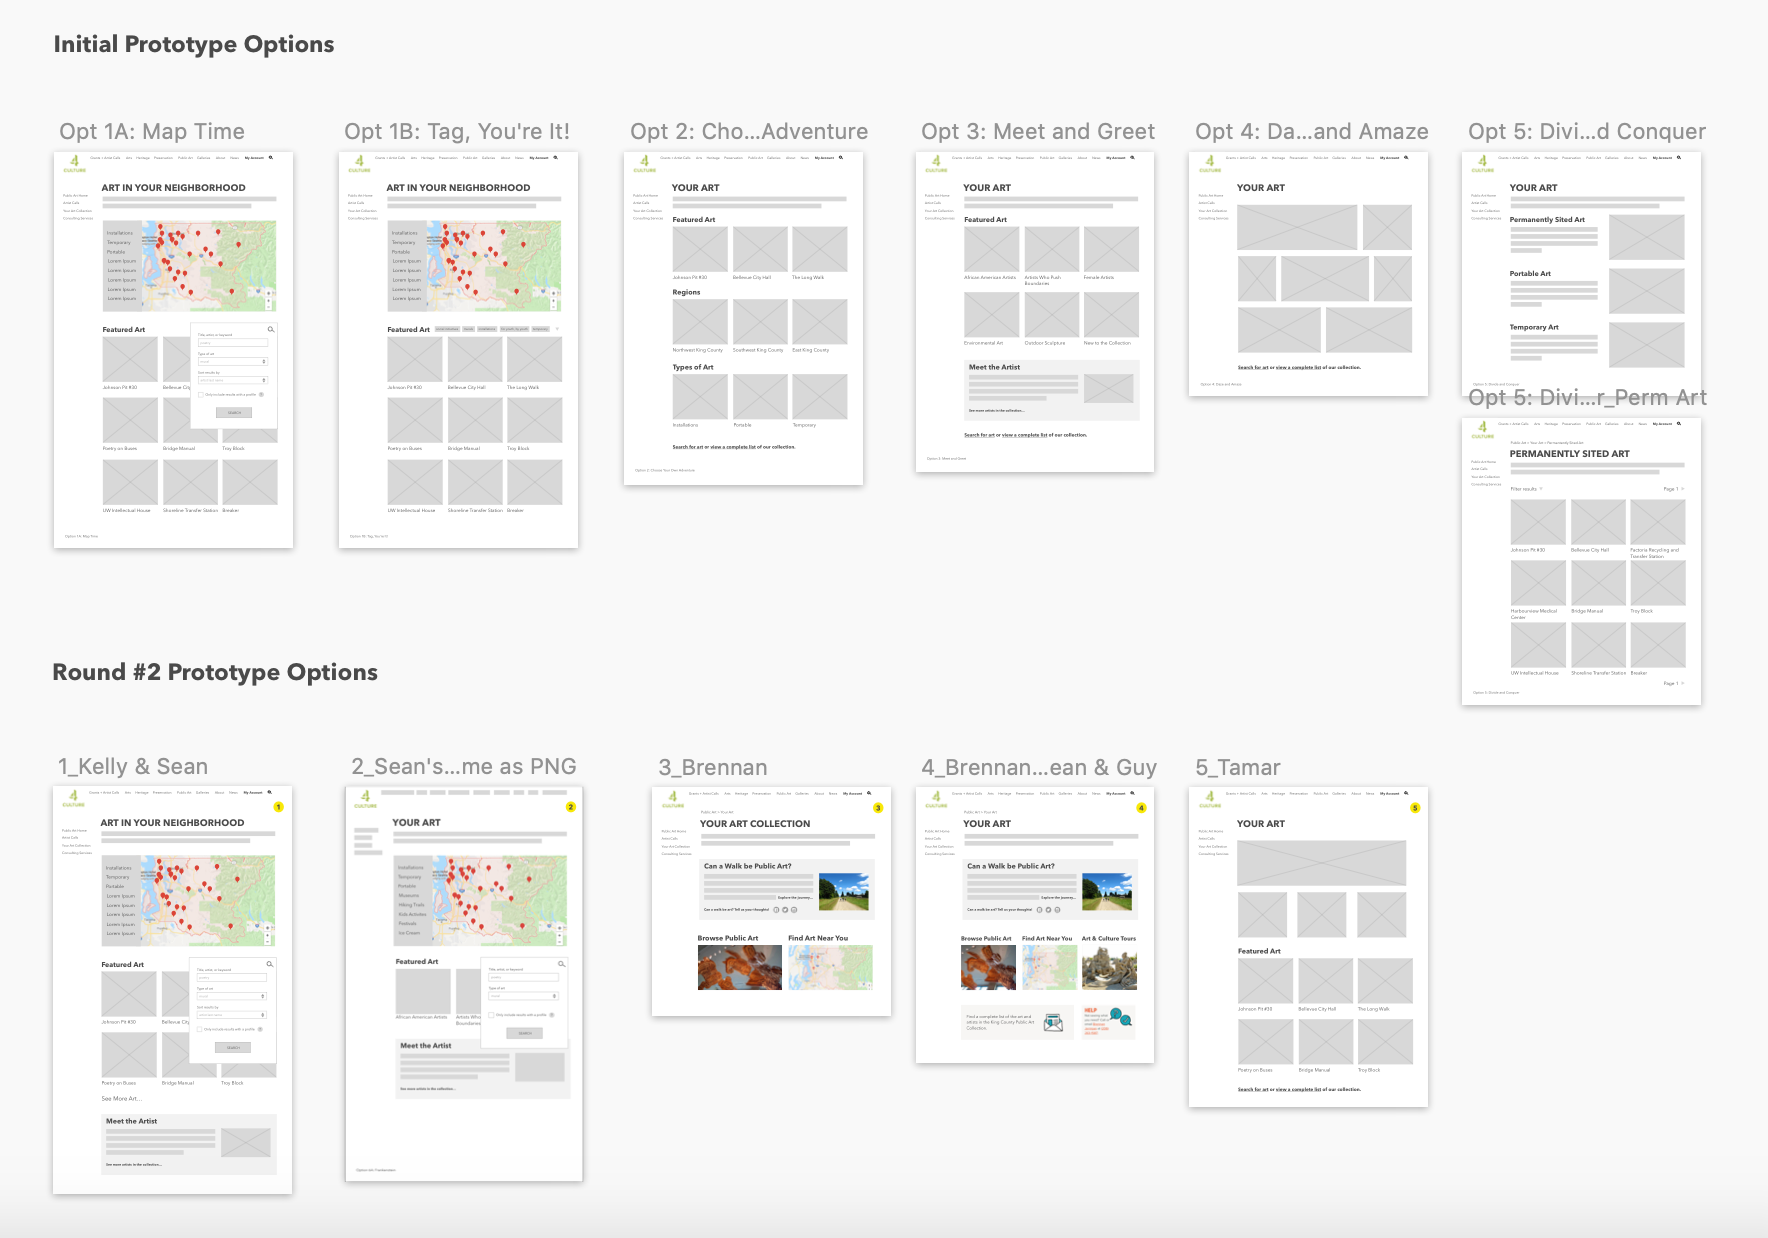The height and width of the screenshot is (1238, 1768).
Task: Click the 'Round #2 Prototype Options' heading
Action: tap(215, 672)
